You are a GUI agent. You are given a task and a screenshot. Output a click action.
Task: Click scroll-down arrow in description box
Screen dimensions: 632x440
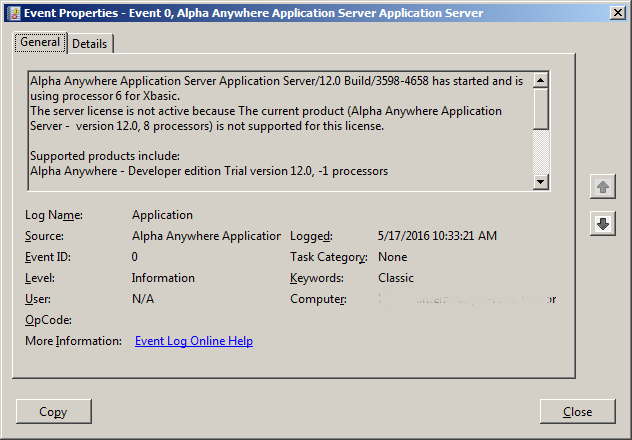tap(541, 182)
